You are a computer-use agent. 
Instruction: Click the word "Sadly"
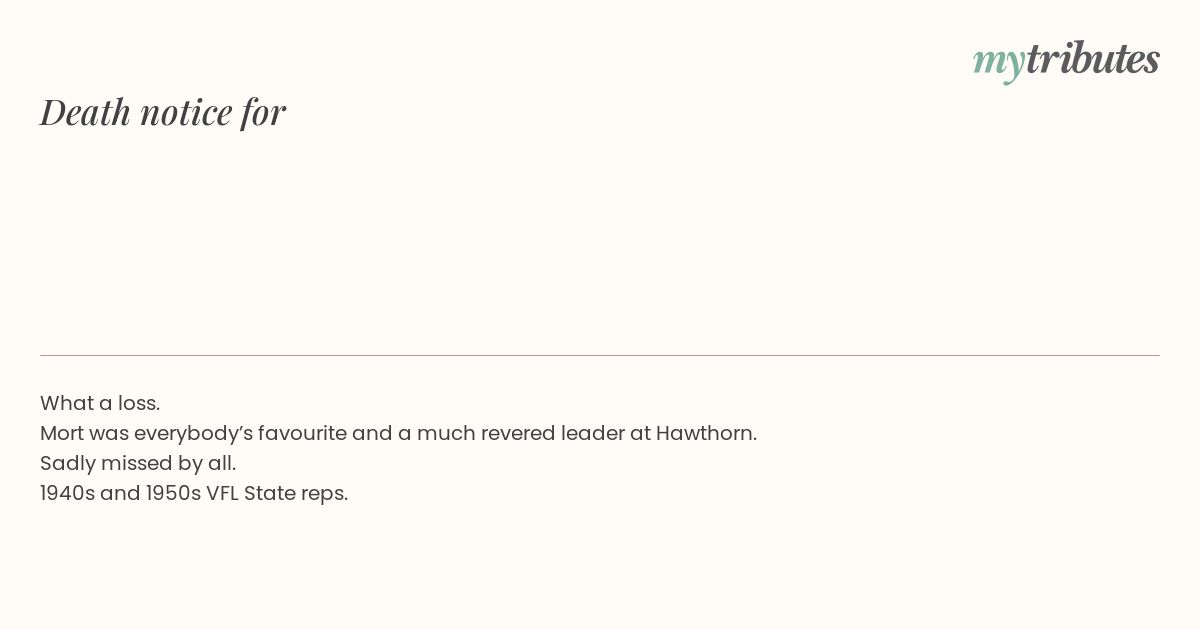tap(67, 464)
